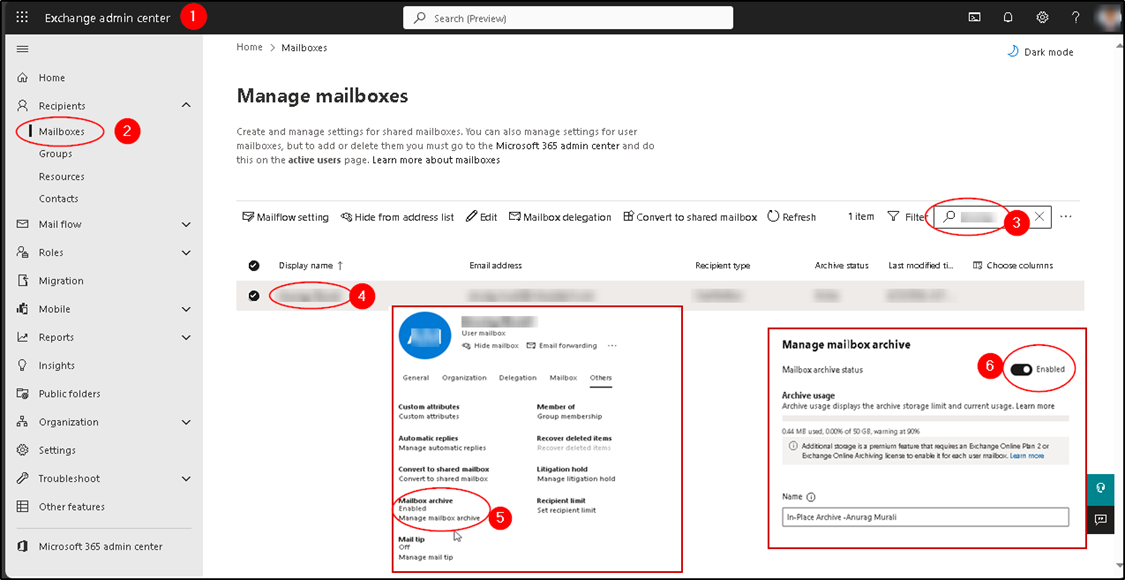Switch to the General tab
This screenshot has width=1125, height=580.
click(415, 378)
